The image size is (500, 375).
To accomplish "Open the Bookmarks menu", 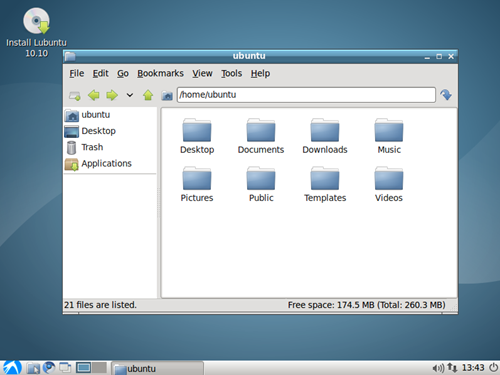I will (160, 73).
